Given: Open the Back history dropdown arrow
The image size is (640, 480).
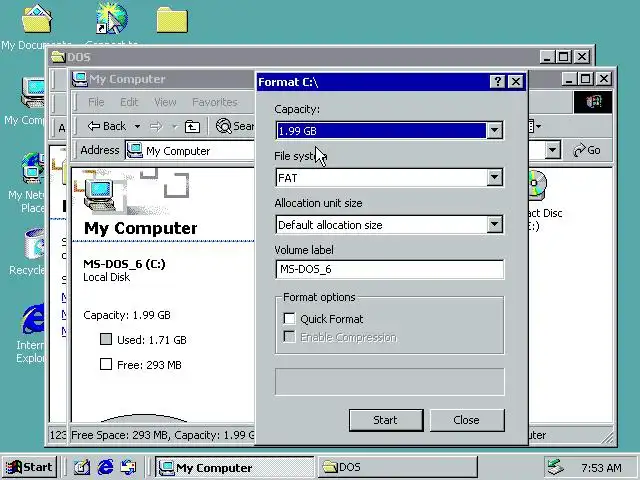Looking at the screenshot, I should coord(138,127).
